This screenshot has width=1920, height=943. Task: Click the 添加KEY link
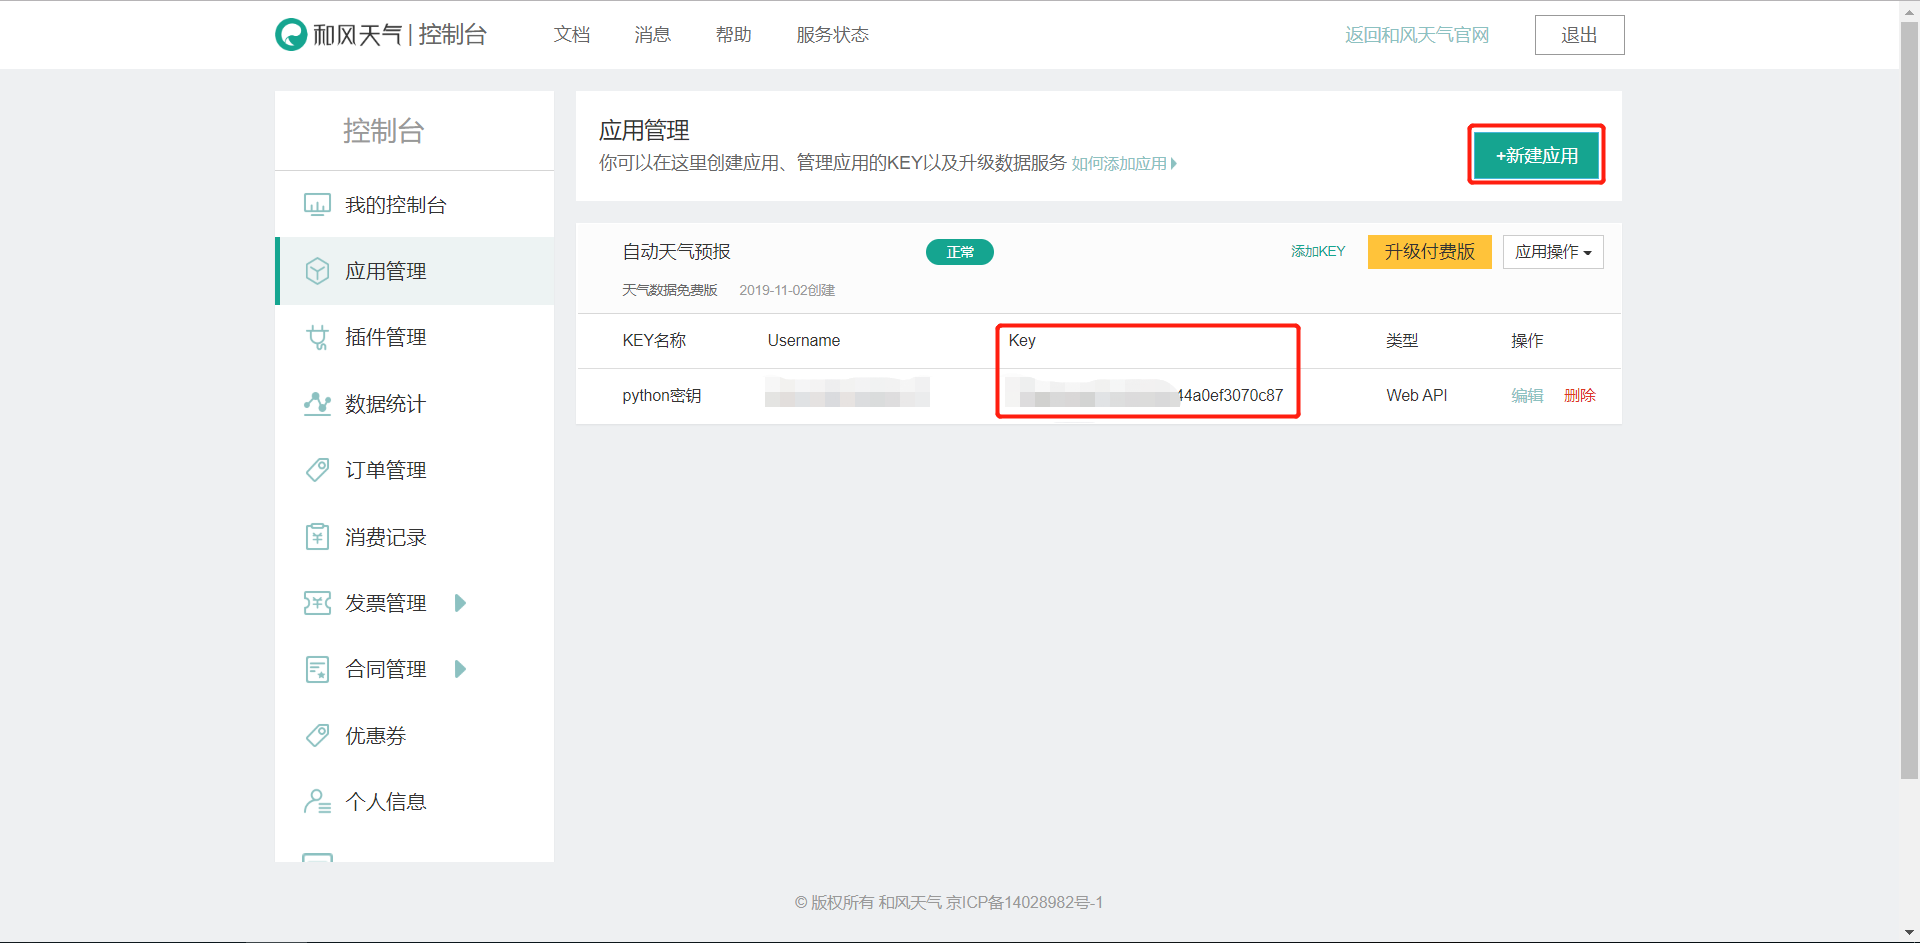(x=1317, y=252)
